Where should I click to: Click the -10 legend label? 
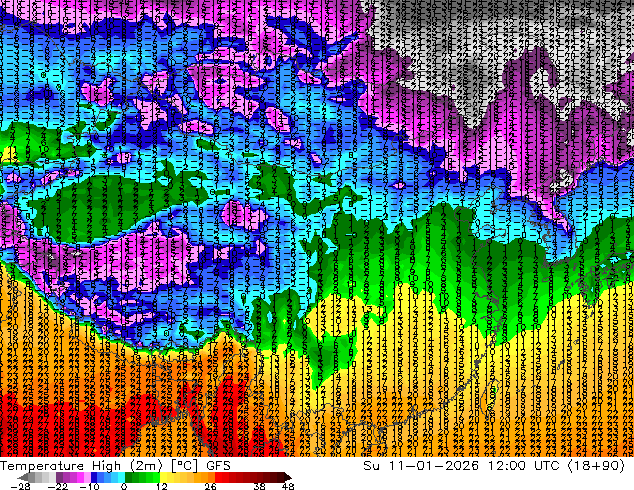89,486
